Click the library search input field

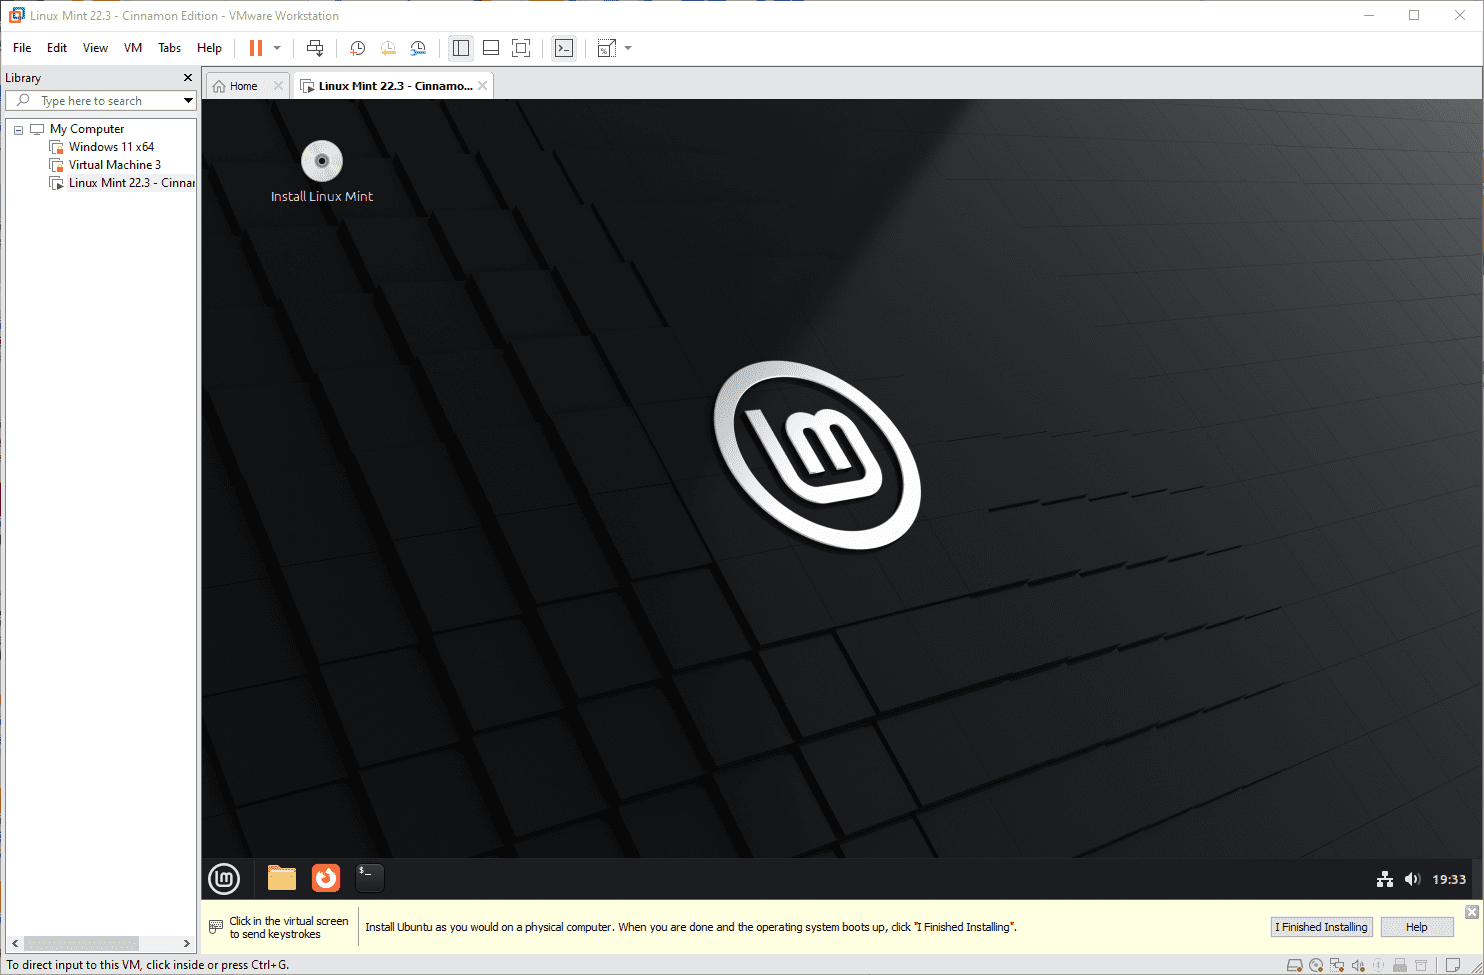(x=100, y=101)
